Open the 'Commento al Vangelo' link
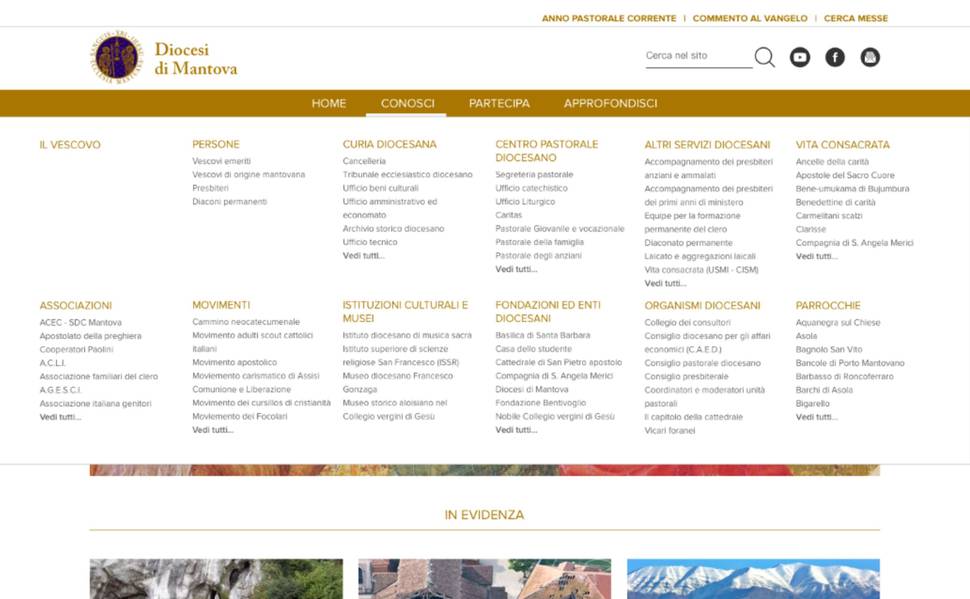Image resolution: width=970 pixels, height=599 pixels. tap(749, 18)
